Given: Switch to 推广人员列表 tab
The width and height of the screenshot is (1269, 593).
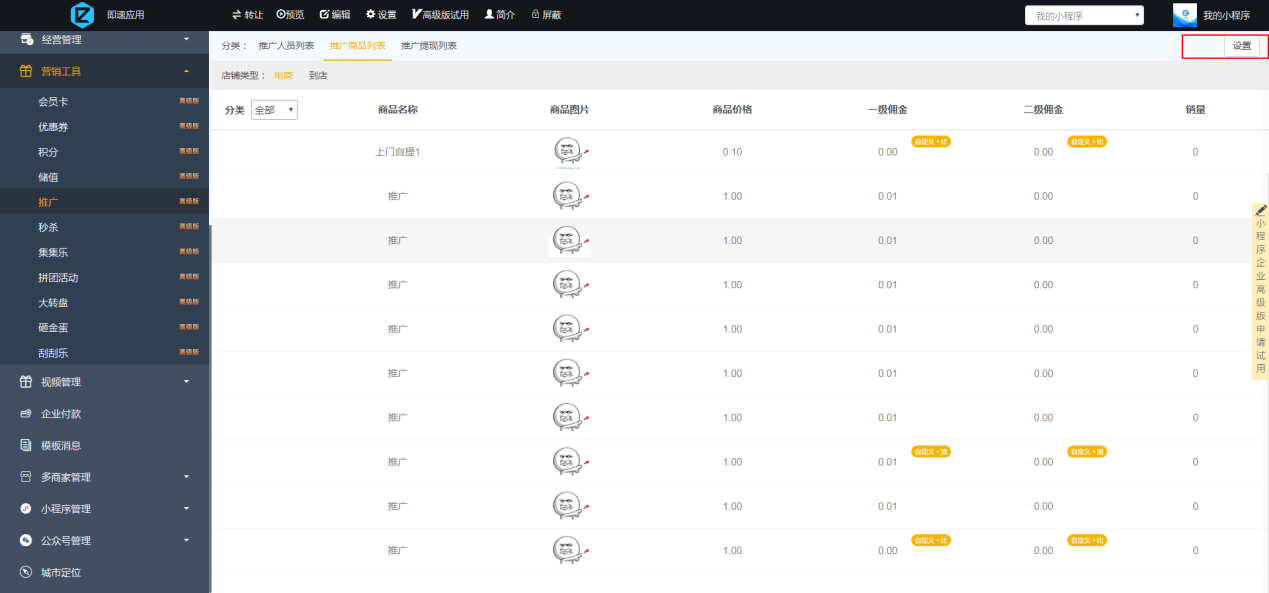Looking at the screenshot, I should pos(286,46).
